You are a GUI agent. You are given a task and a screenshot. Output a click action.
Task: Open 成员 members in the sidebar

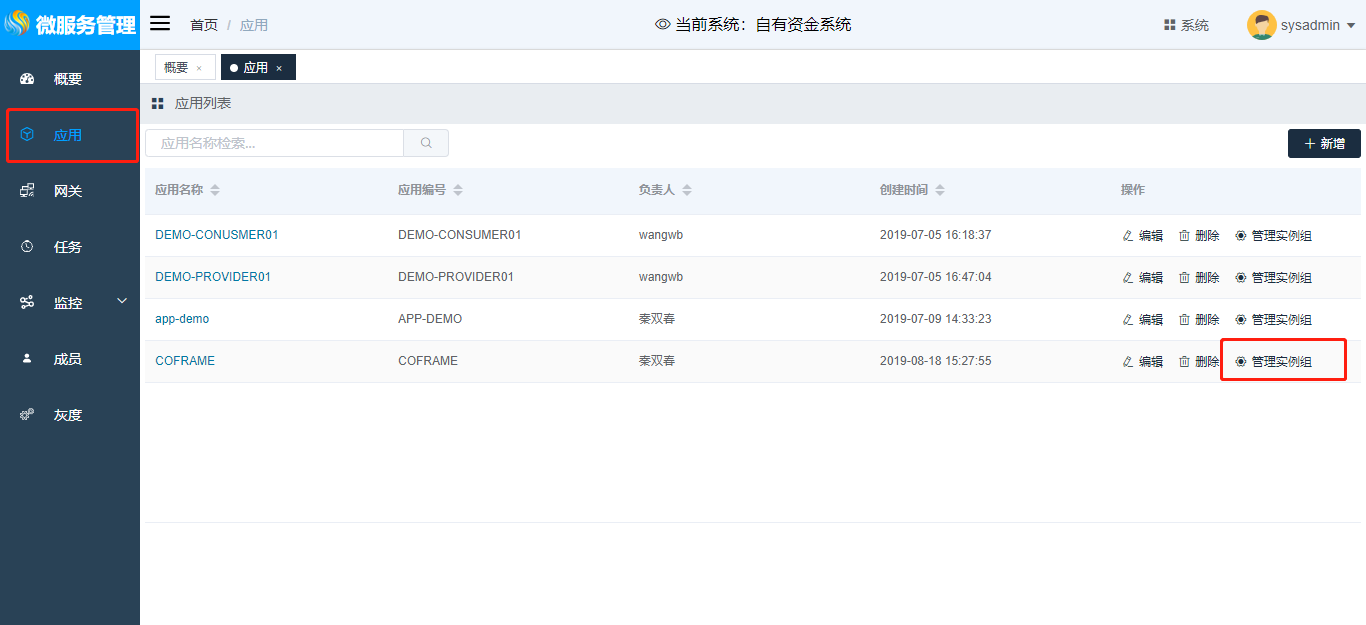click(x=68, y=359)
